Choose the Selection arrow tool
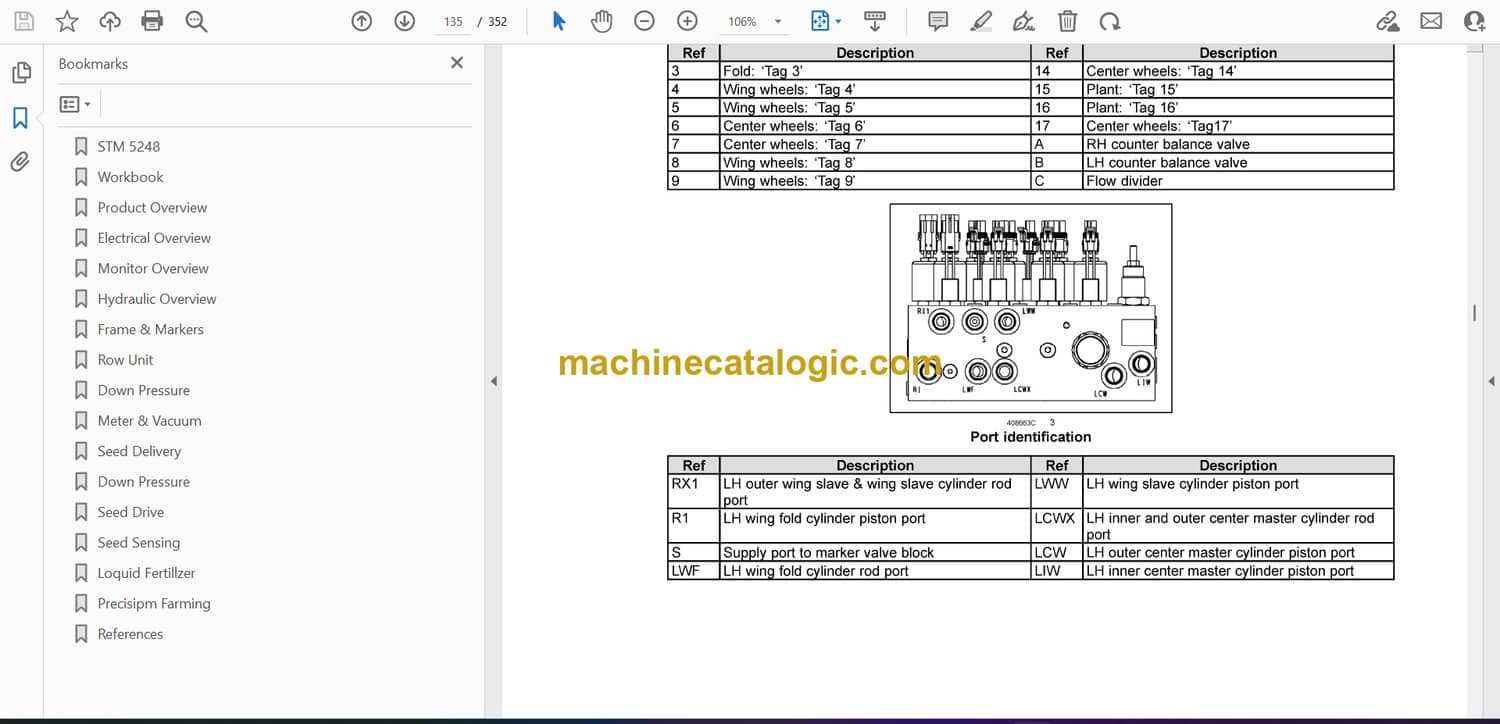The width and height of the screenshot is (1500, 724). (x=559, y=21)
